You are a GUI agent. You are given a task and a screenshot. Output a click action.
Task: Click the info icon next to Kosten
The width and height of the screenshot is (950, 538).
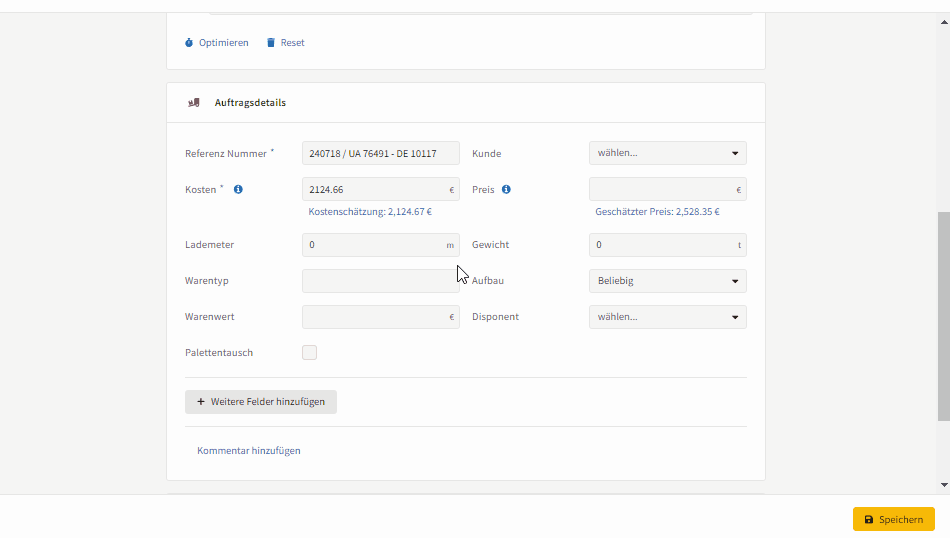point(238,189)
